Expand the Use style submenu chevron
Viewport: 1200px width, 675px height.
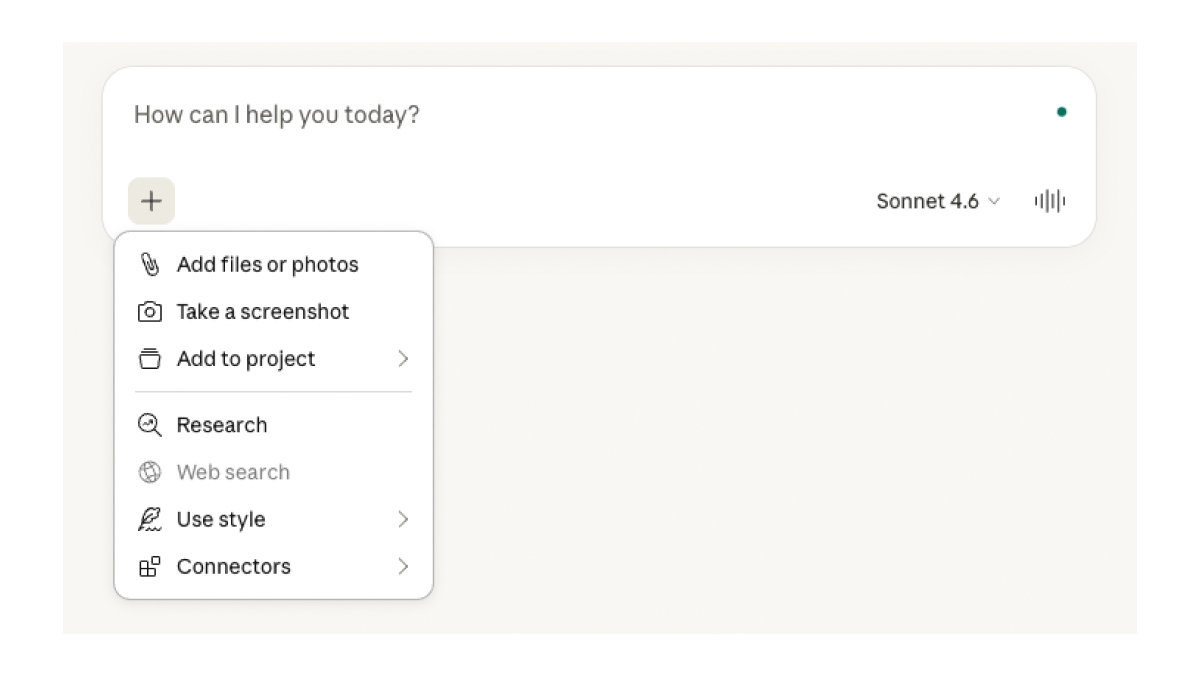(x=403, y=520)
